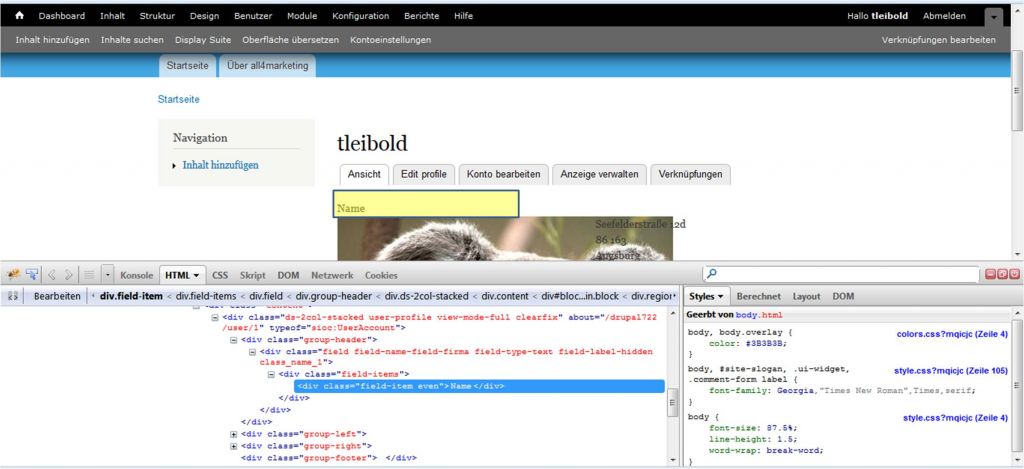The width and height of the screenshot is (1024, 469).
Task: Expand the group-right div node
Action: pos(233,445)
